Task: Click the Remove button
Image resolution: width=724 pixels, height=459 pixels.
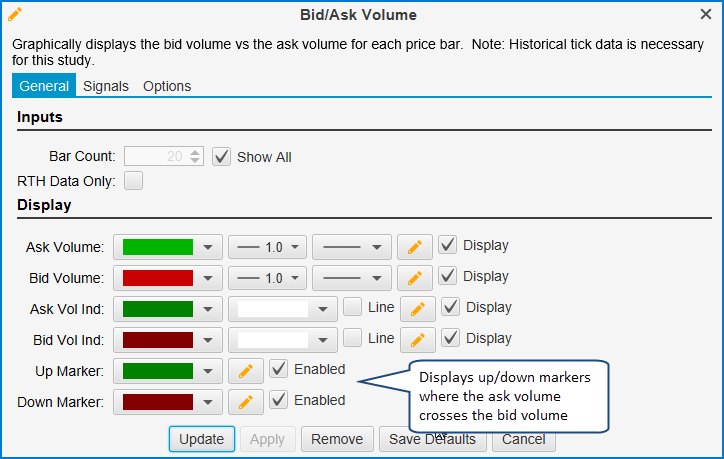Action: (337, 439)
